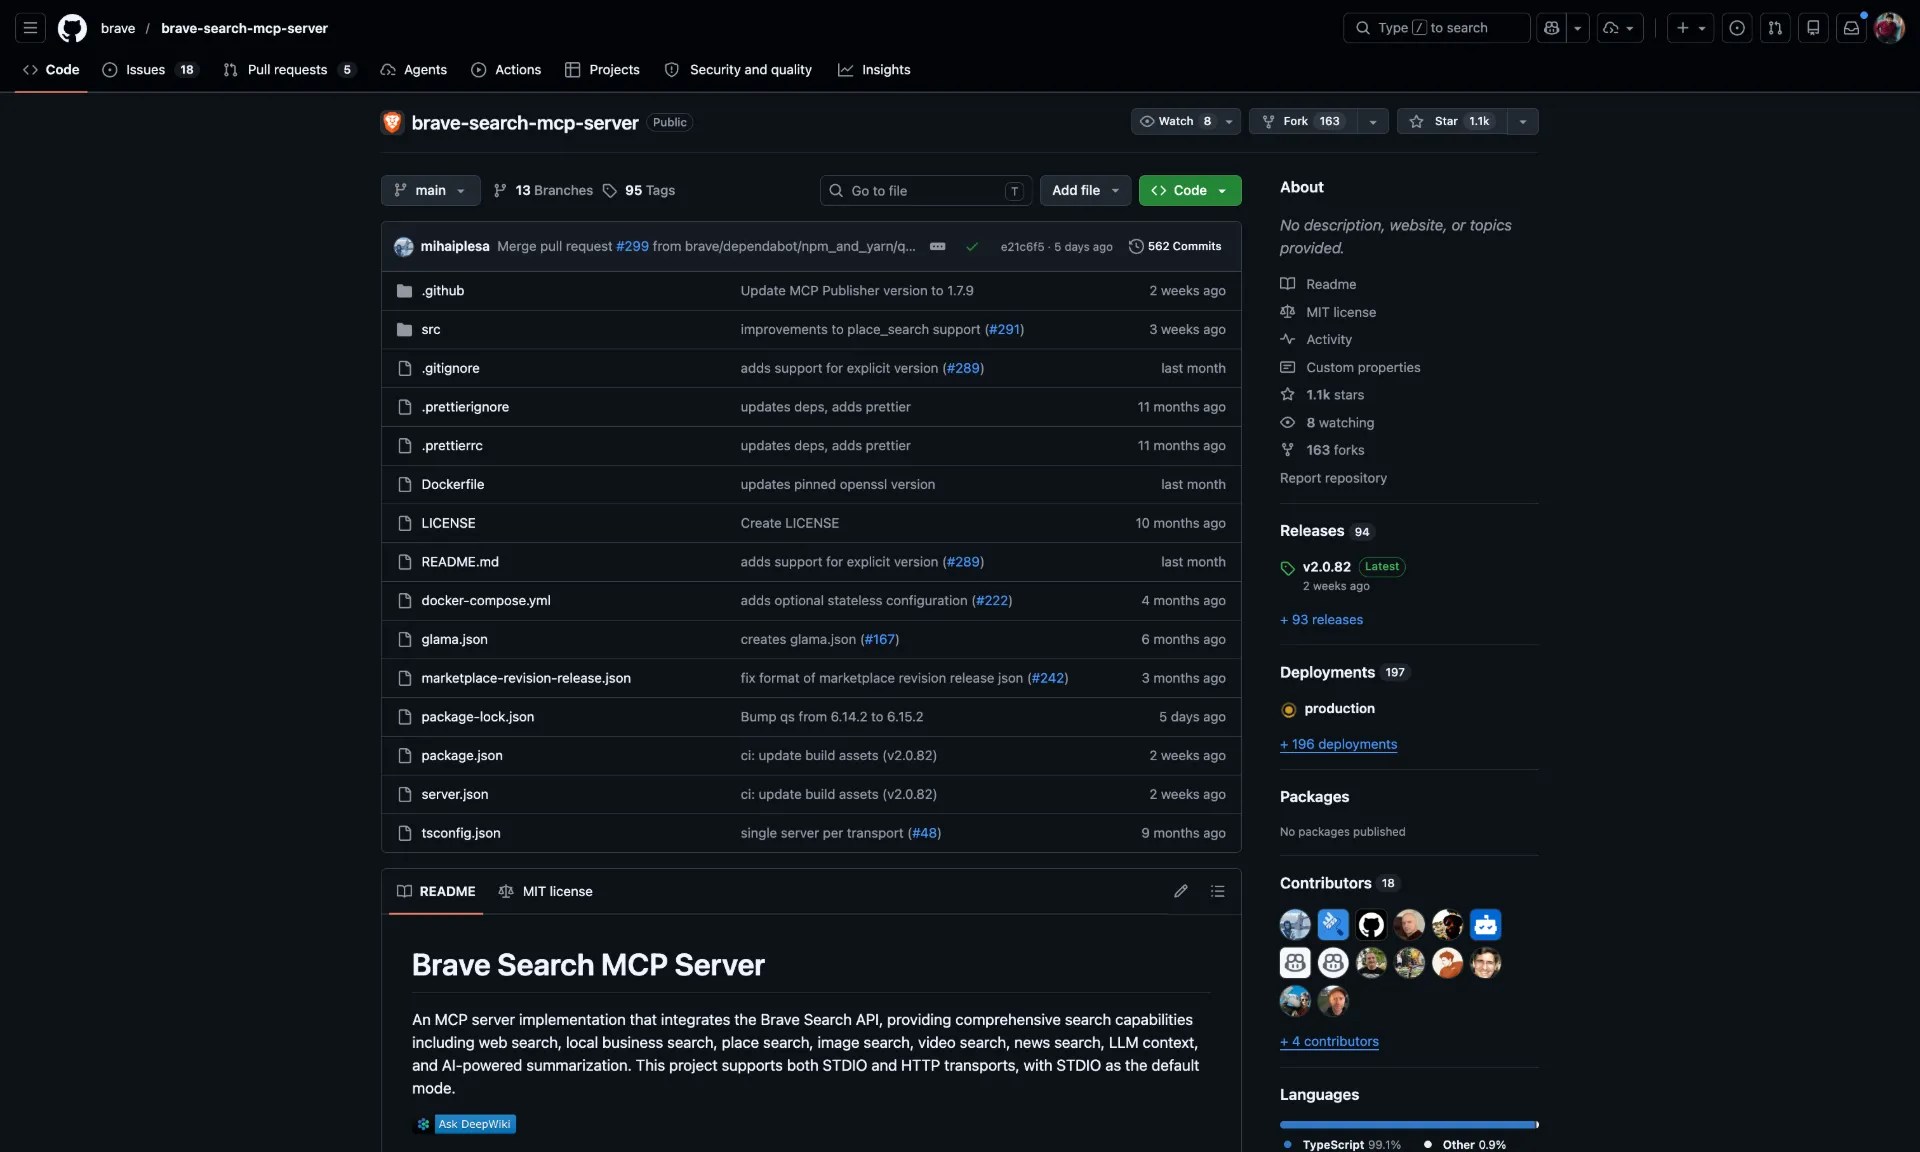Open the .github folder
Image resolution: width=1920 pixels, height=1152 pixels.
[x=443, y=291]
